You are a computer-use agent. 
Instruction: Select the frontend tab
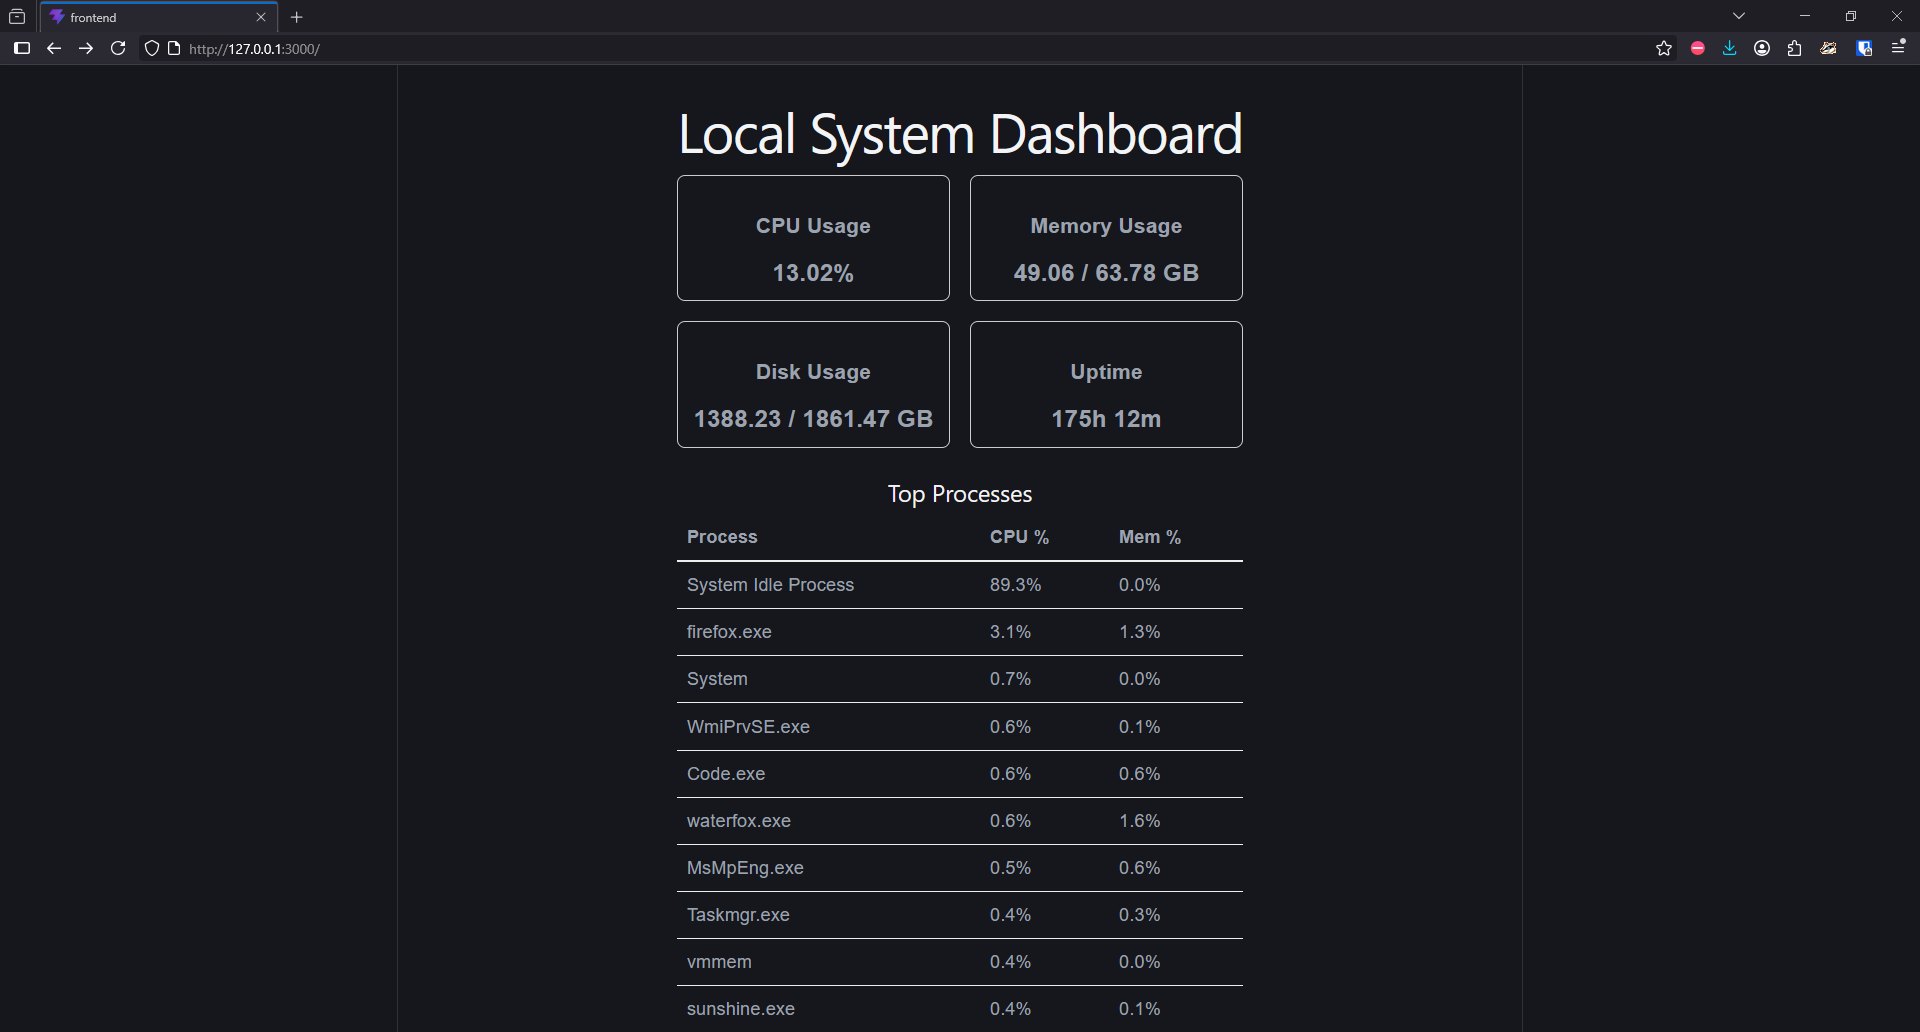159,17
